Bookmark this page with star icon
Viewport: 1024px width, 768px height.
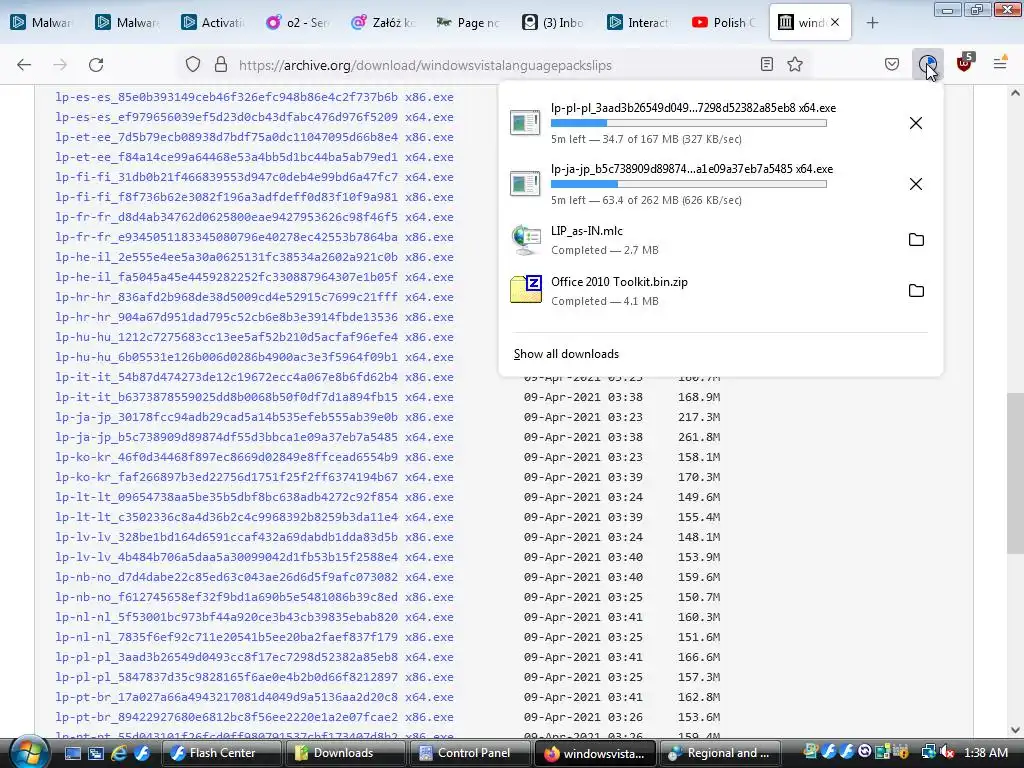795,64
